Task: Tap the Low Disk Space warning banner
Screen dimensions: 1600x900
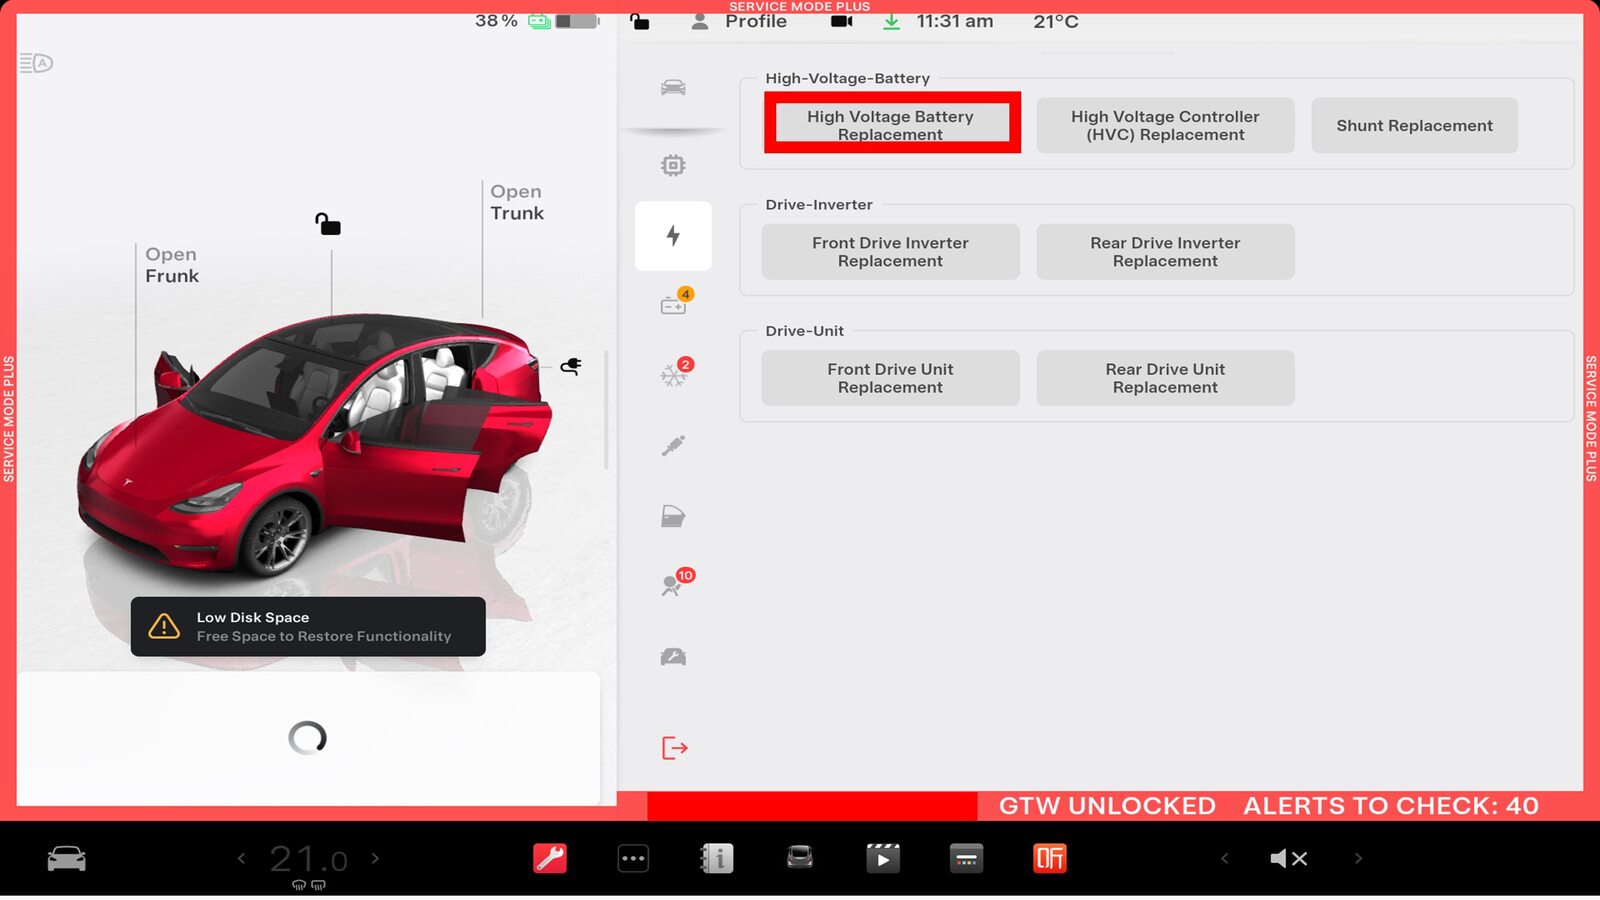Action: (x=308, y=627)
